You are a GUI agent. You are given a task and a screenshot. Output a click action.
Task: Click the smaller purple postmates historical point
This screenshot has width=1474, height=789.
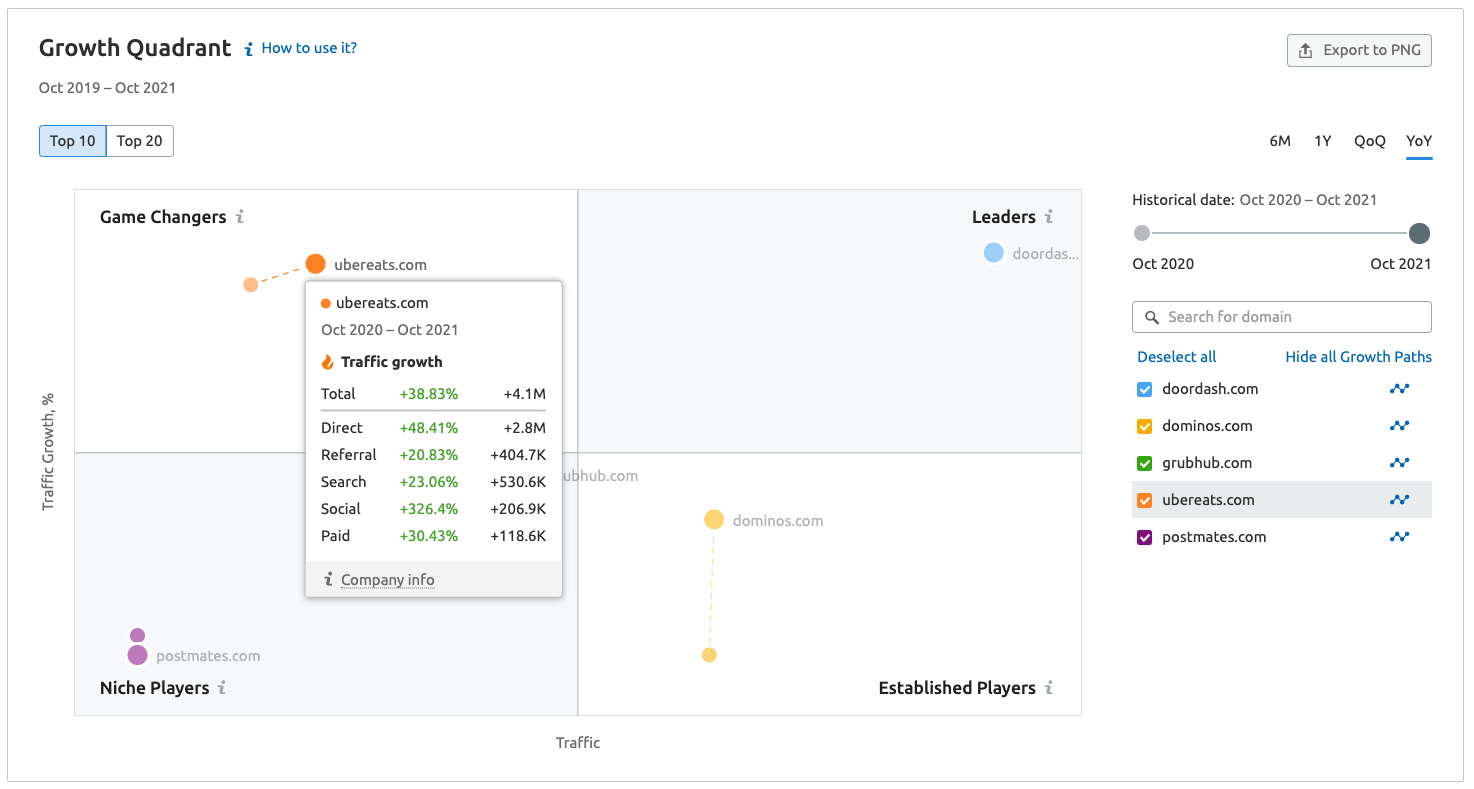coord(137,636)
